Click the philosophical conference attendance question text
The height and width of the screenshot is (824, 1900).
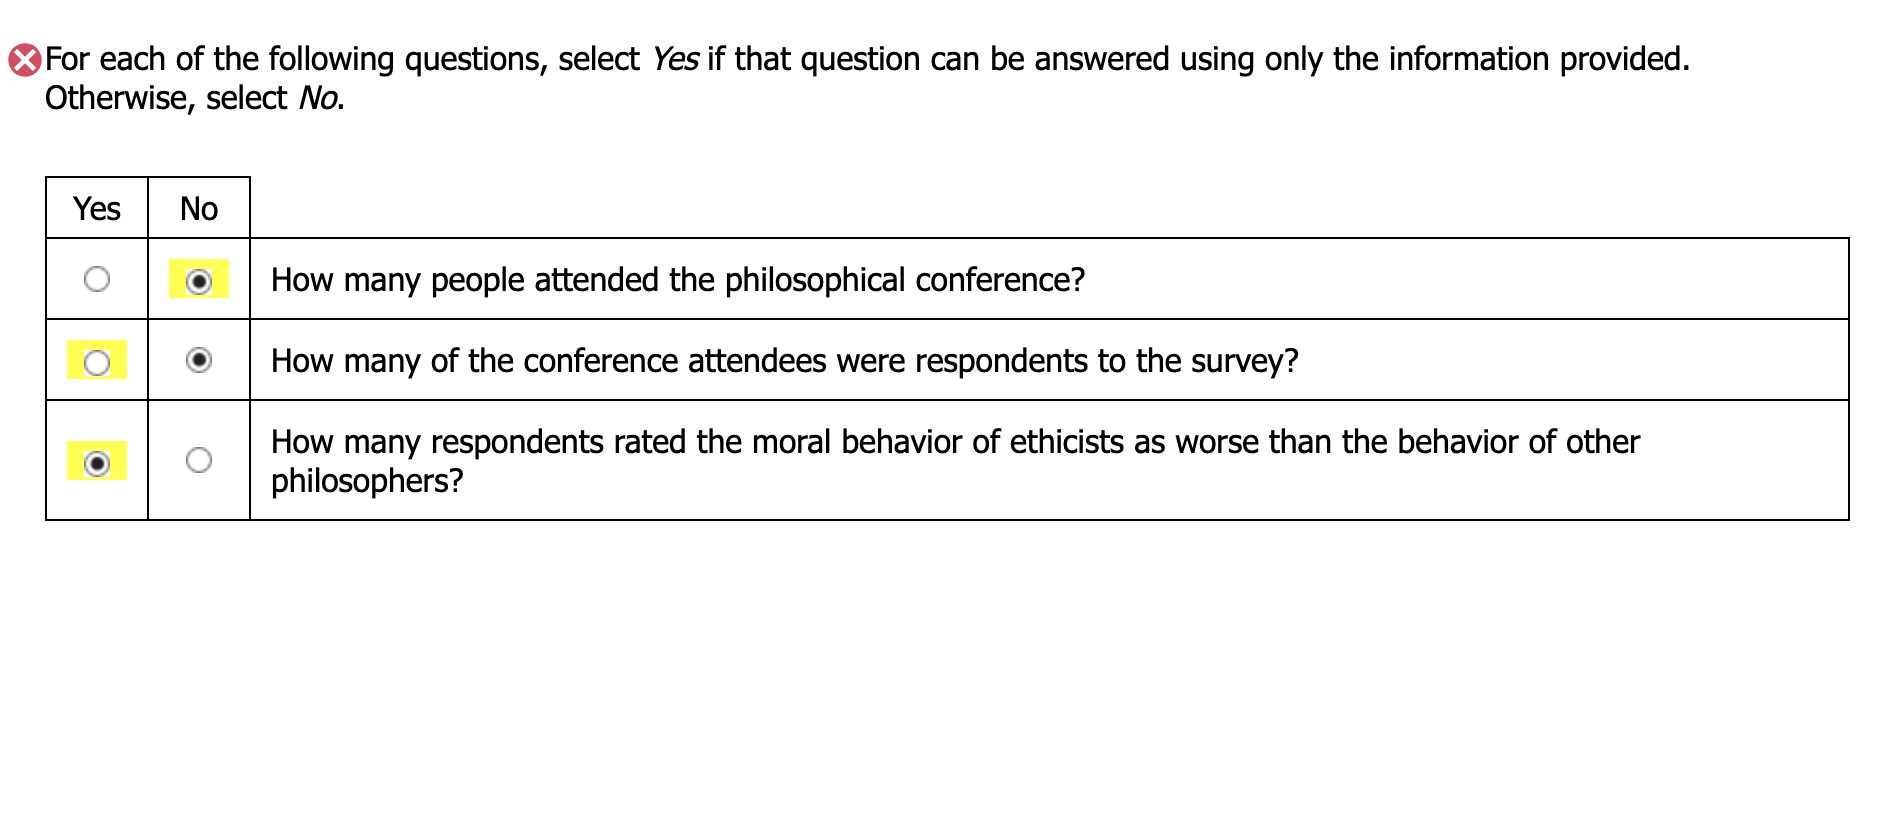677,280
